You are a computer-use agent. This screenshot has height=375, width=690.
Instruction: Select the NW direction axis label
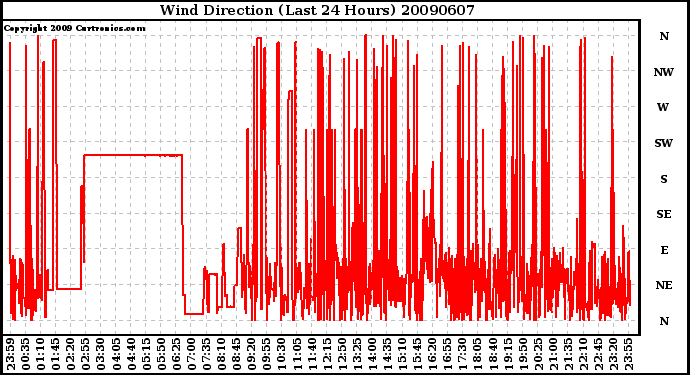point(664,72)
